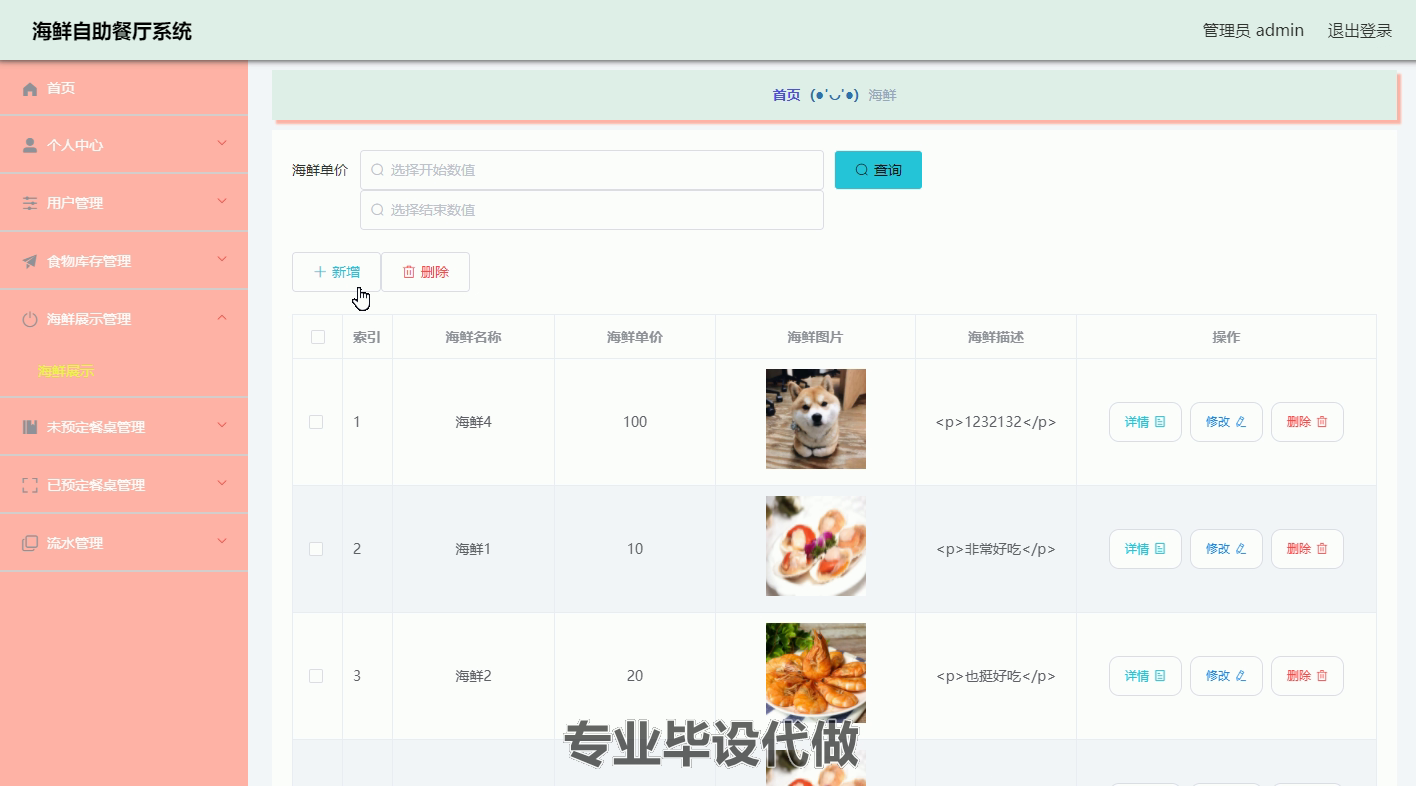Viewport: 1416px width, 786px height.
Task: Click the magnifier icon in 选择结束数值 field
Action: 377,210
